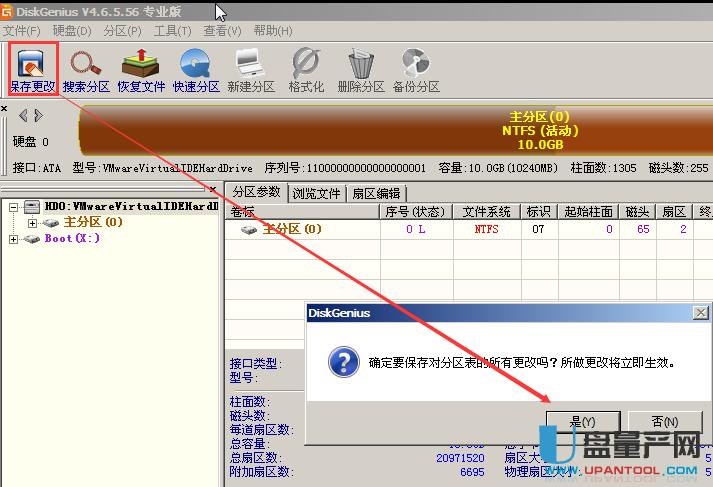Open the 分区(P) menu
The image size is (713, 487).
coord(122,31)
